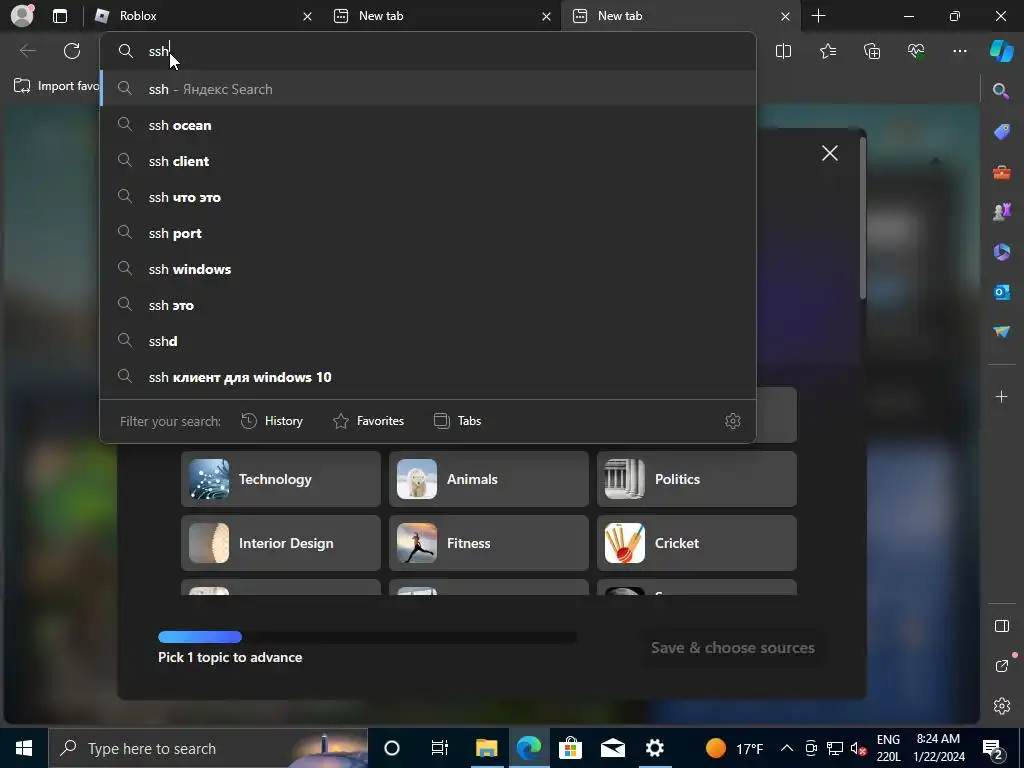Select suggestion ssh что это
Viewport: 1024px width, 768px height.
point(428,197)
